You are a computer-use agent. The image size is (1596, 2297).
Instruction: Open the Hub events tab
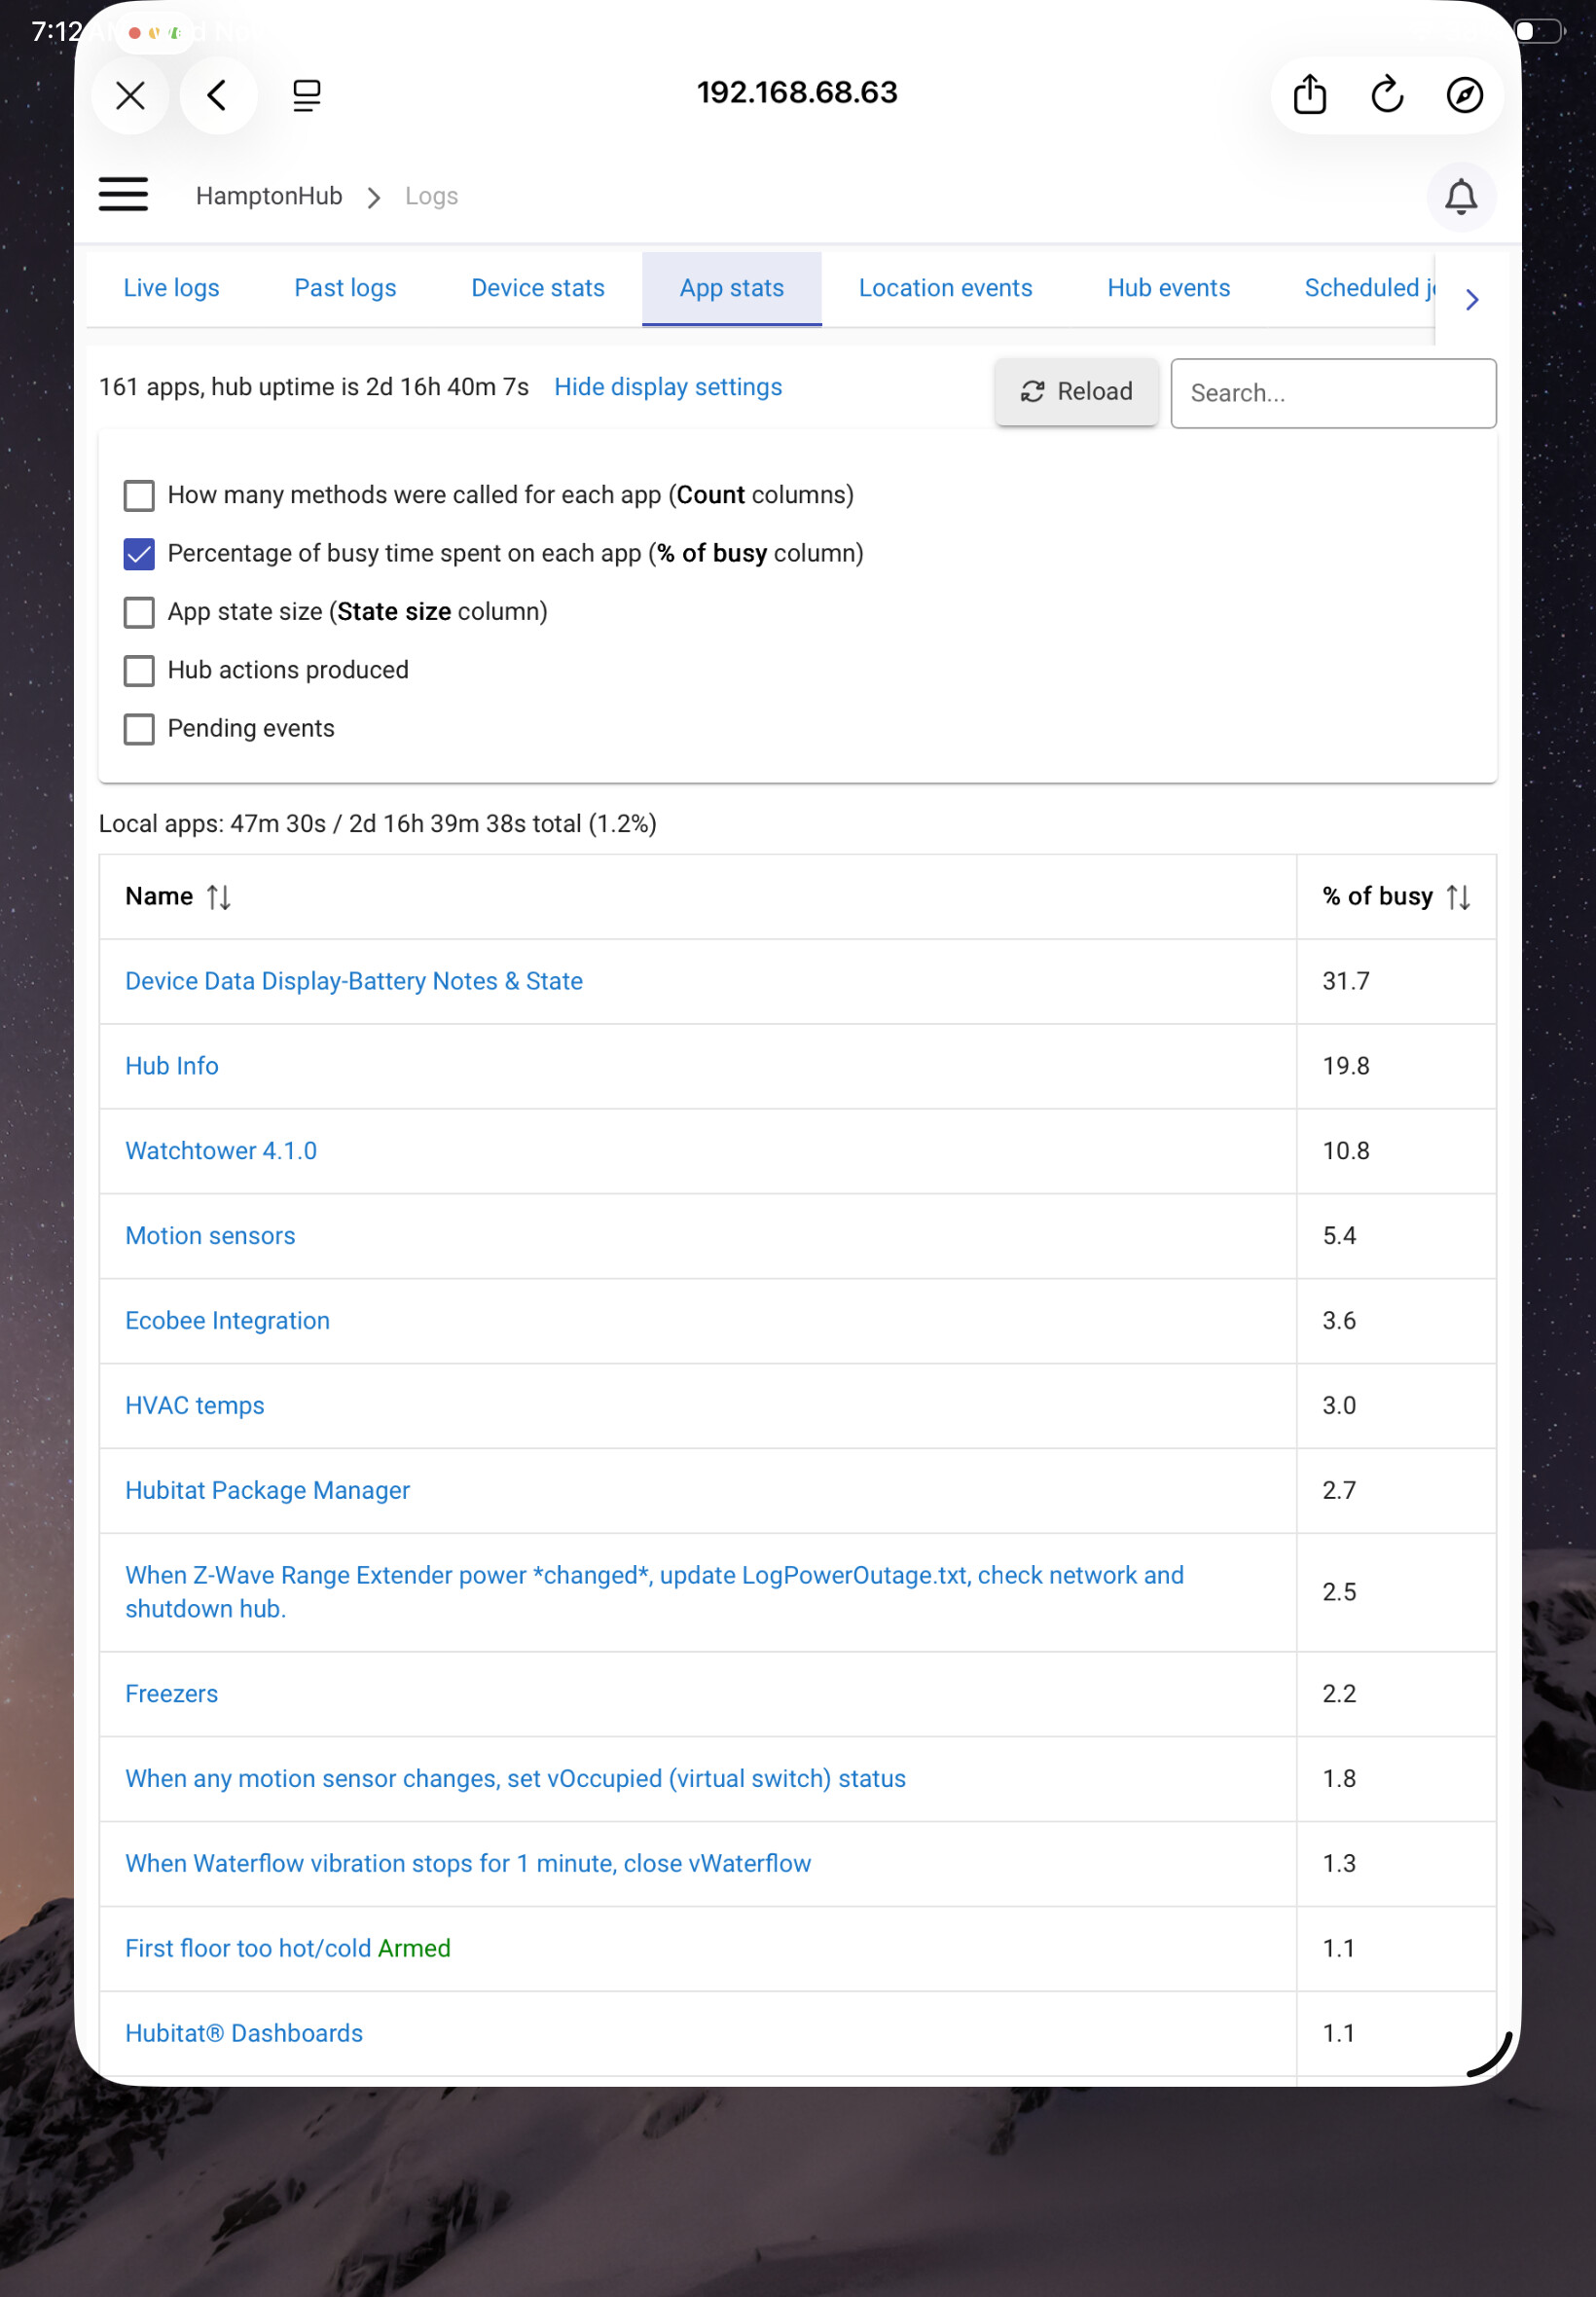1167,288
